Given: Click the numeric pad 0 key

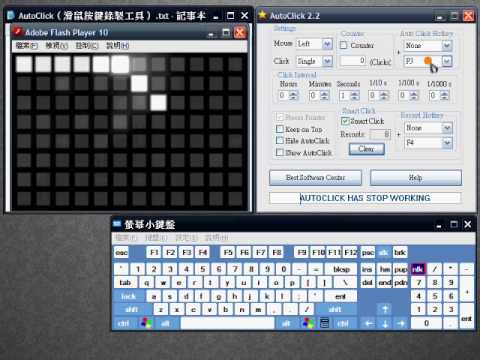Looking at the screenshot, I should click(x=426, y=323).
